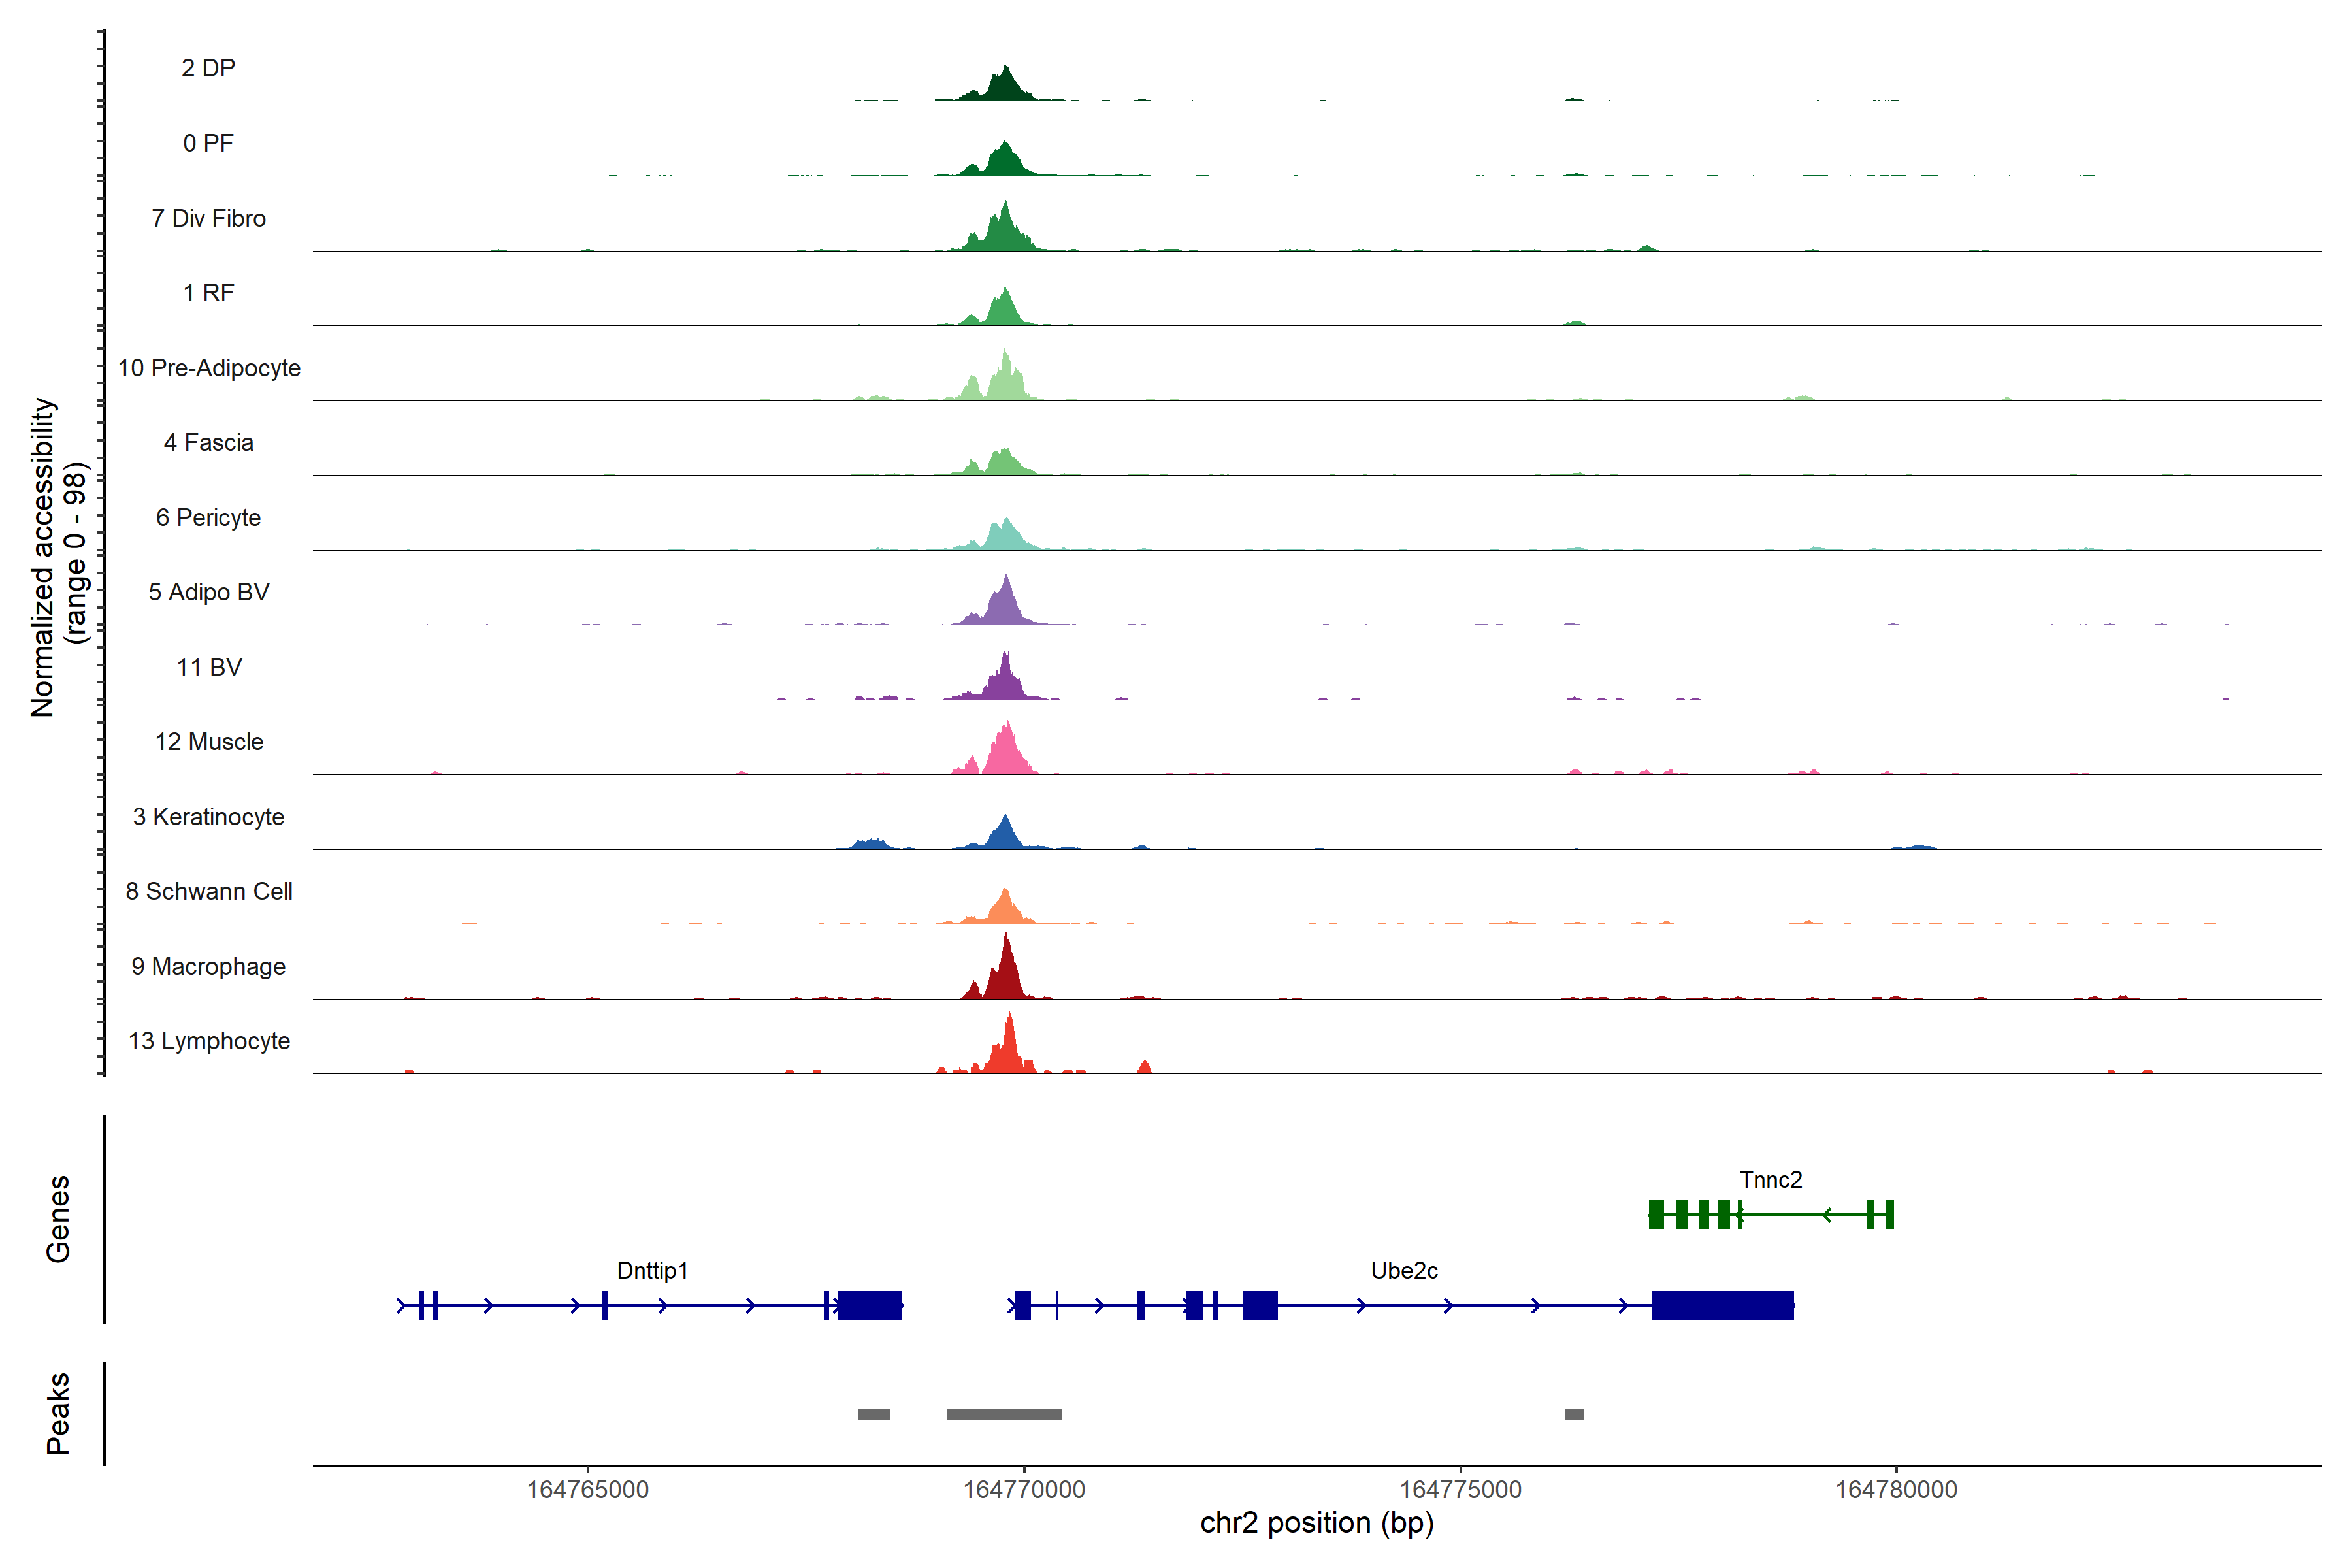
Task: Click the 164770000 axis tick label
Action: point(1024,1490)
